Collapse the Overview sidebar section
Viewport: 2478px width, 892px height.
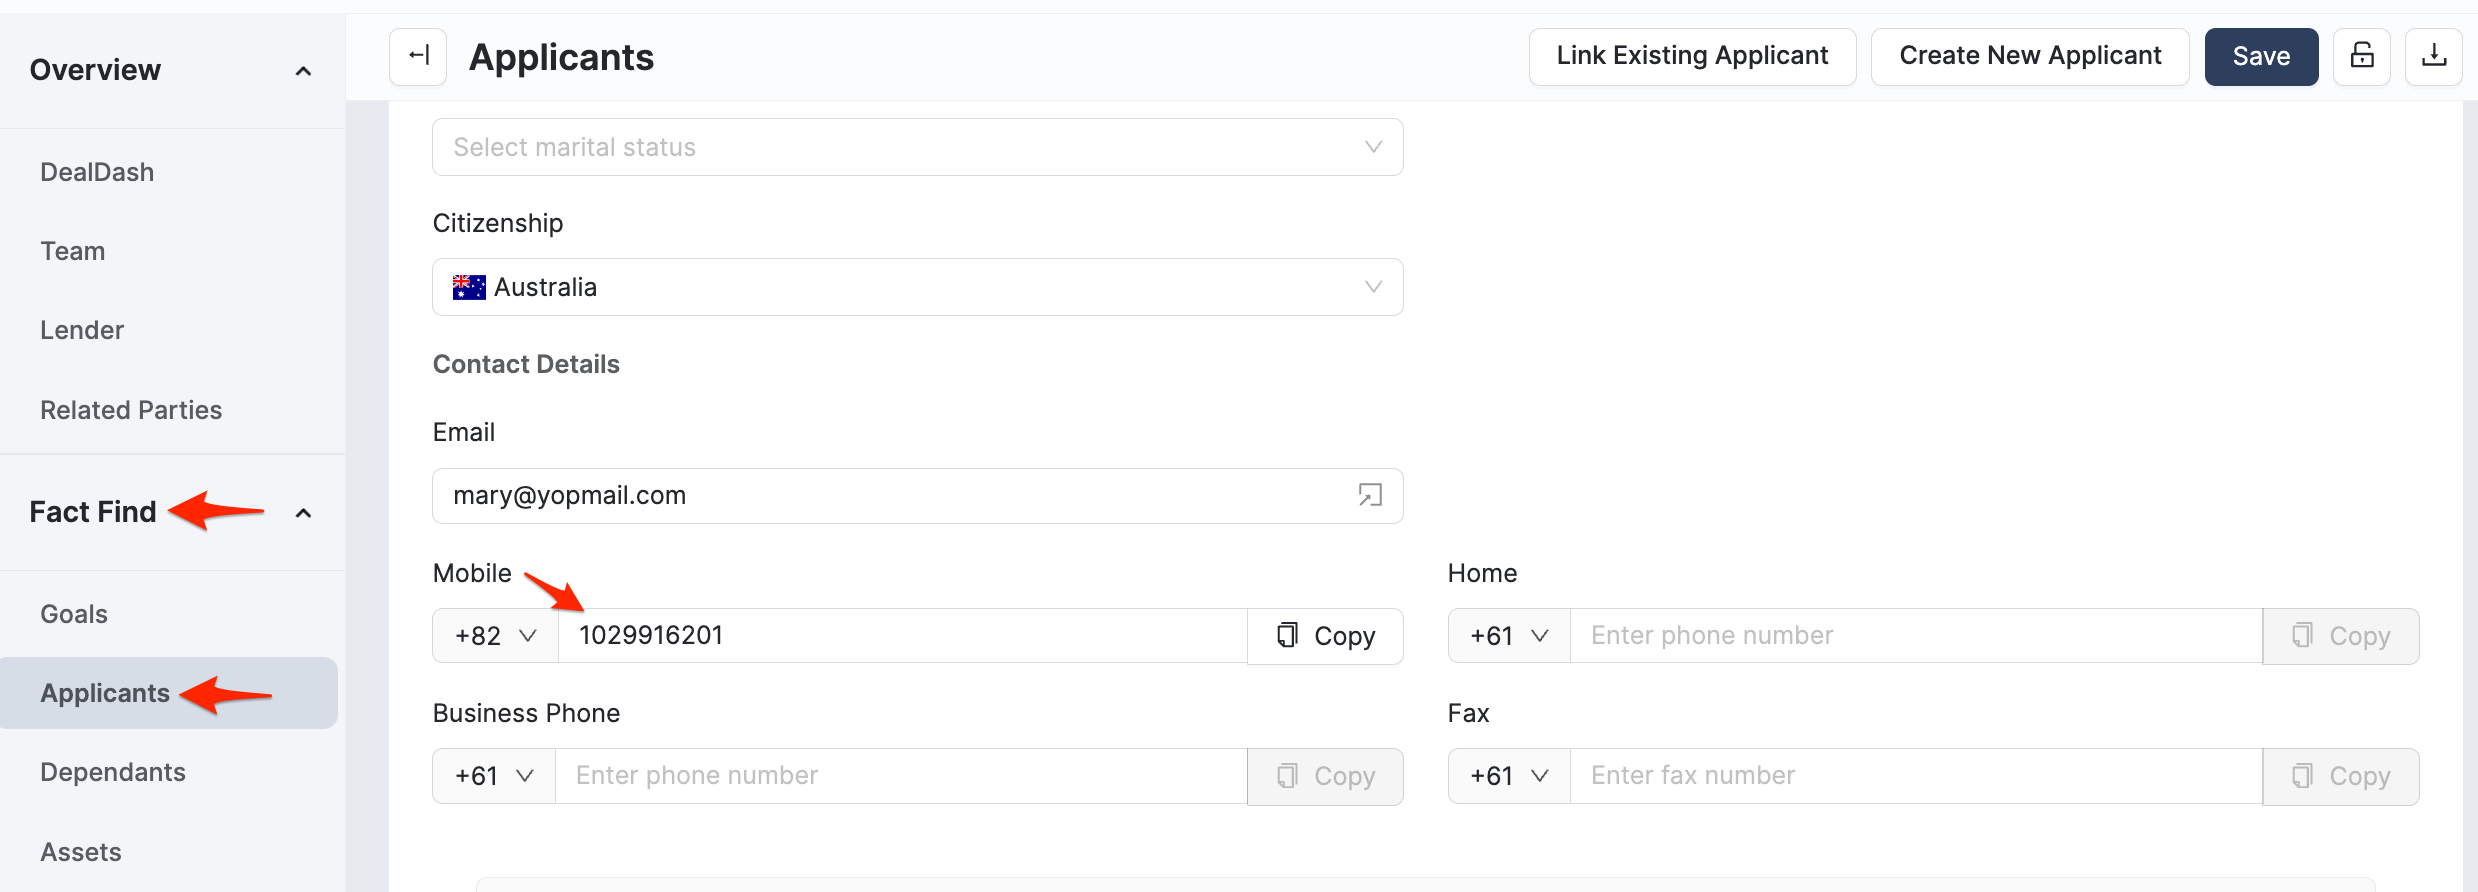pyautogui.click(x=303, y=71)
